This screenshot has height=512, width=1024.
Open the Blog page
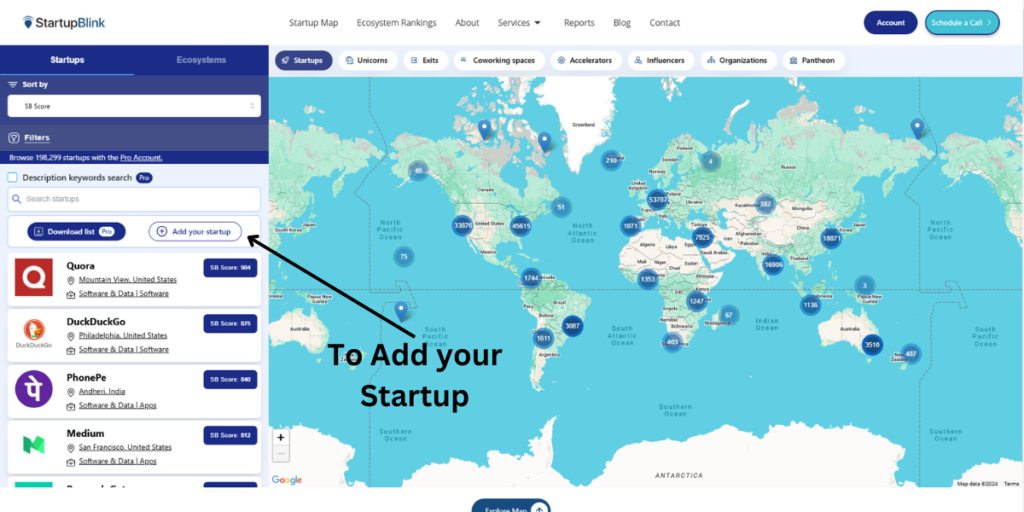(622, 22)
